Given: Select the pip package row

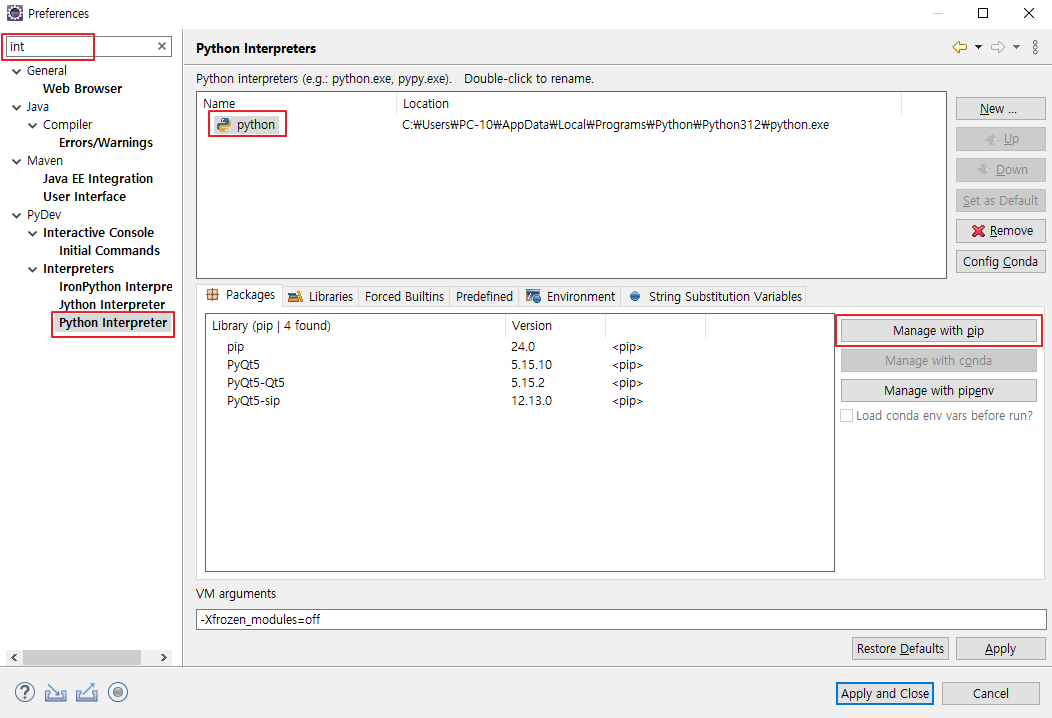Looking at the screenshot, I should coord(519,347).
